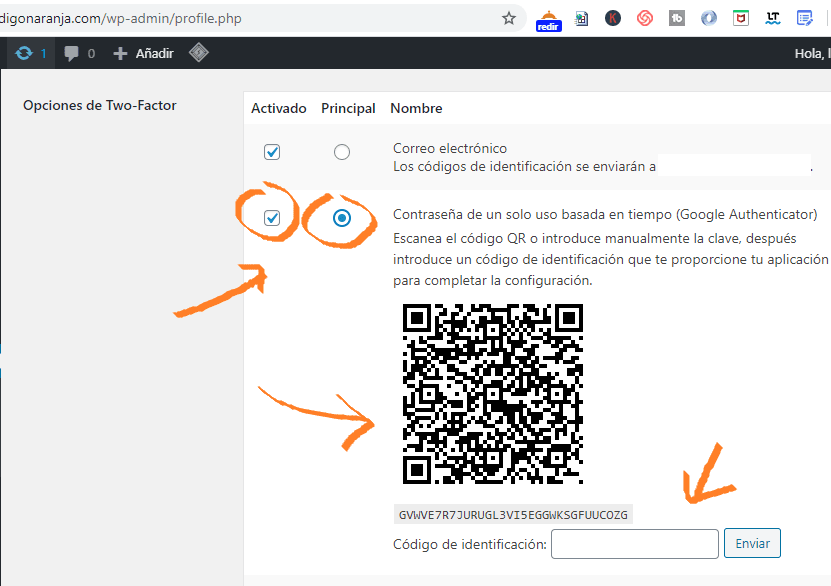Open the diamond-shaped plugin icon in admin bar
Viewport: 831px width, 586px height.
coord(199,52)
